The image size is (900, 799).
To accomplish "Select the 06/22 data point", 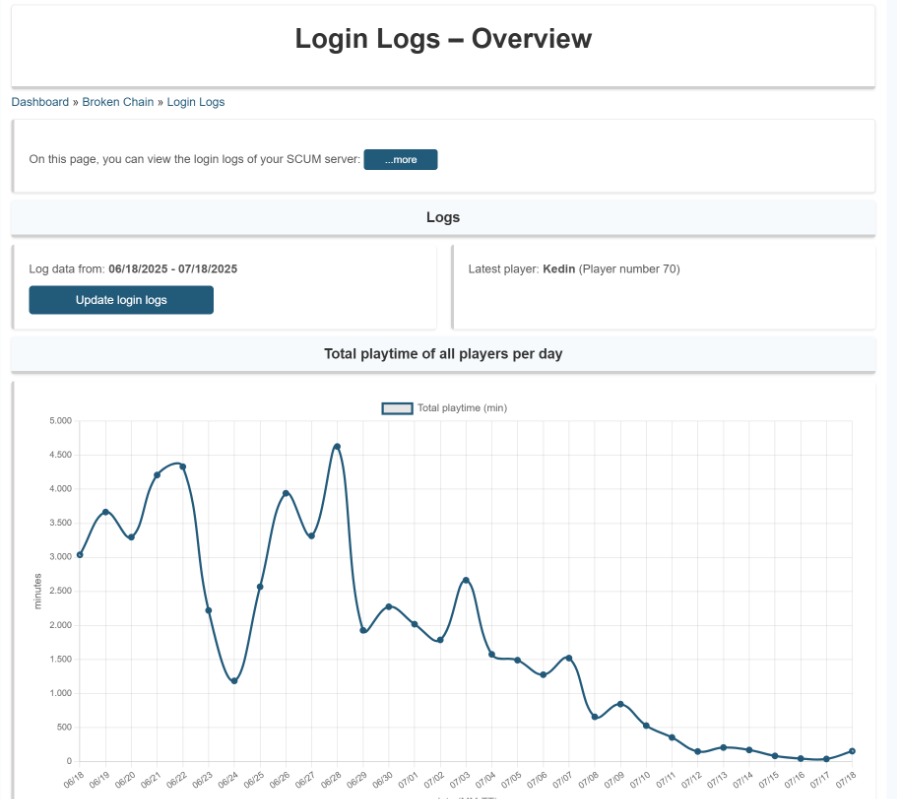I will 183,467.
